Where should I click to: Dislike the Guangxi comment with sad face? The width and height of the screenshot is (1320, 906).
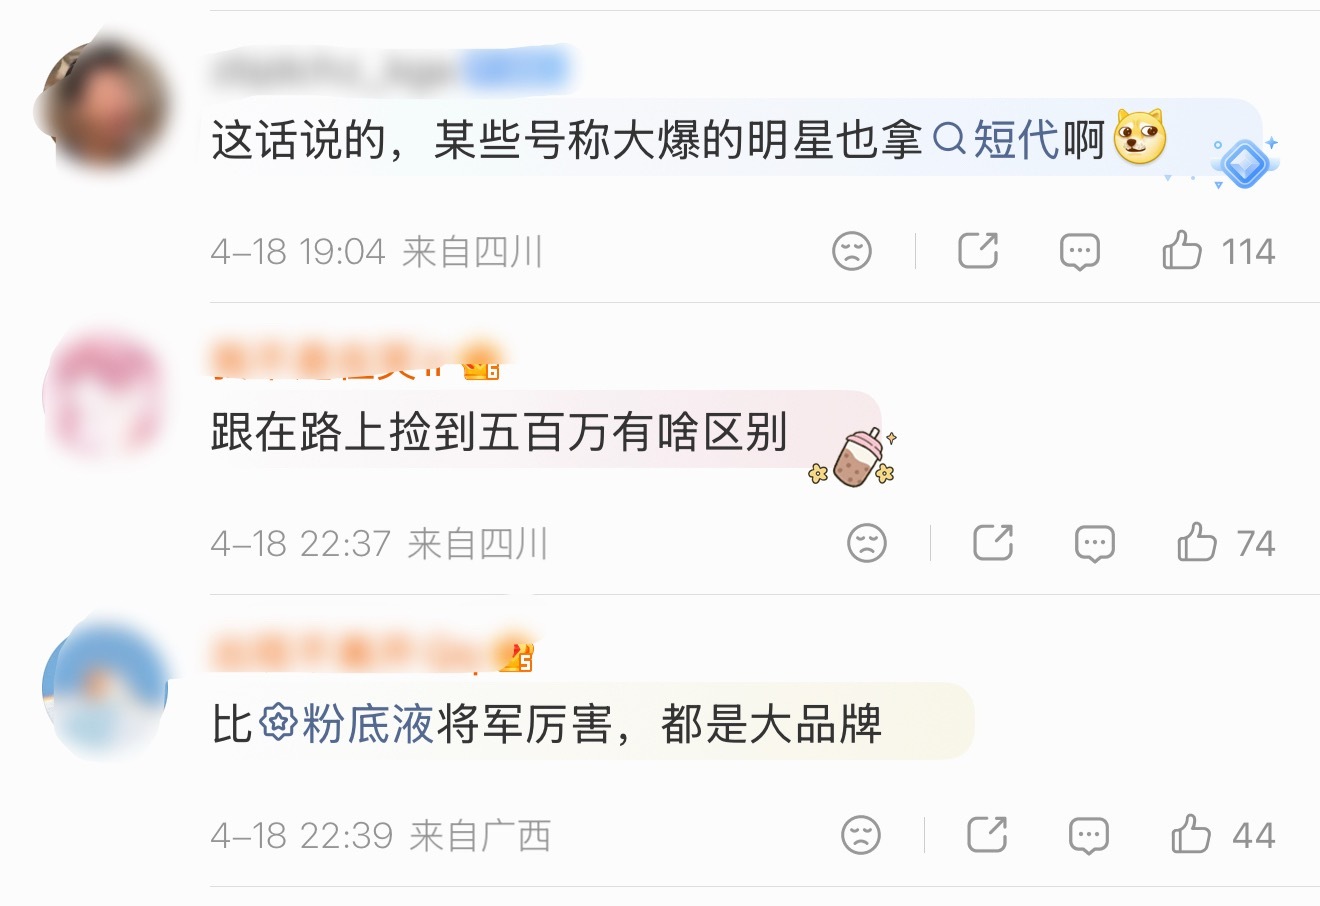(861, 835)
